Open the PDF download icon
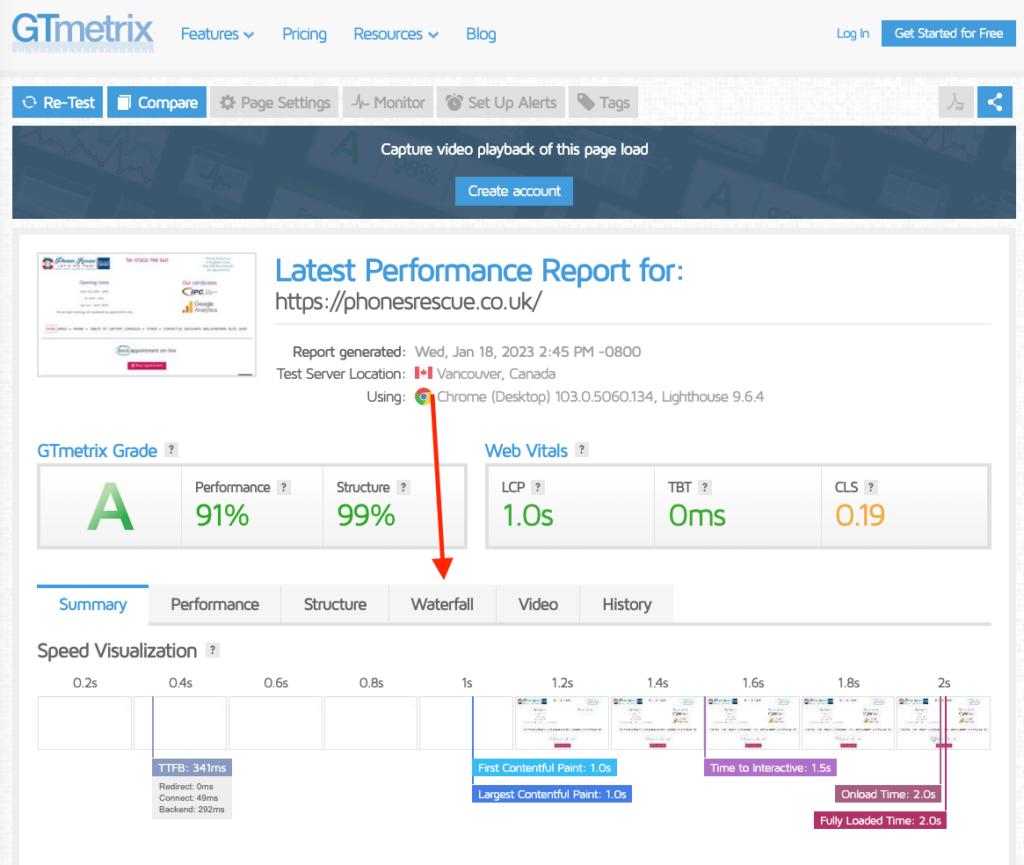 [x=956, y=102]
